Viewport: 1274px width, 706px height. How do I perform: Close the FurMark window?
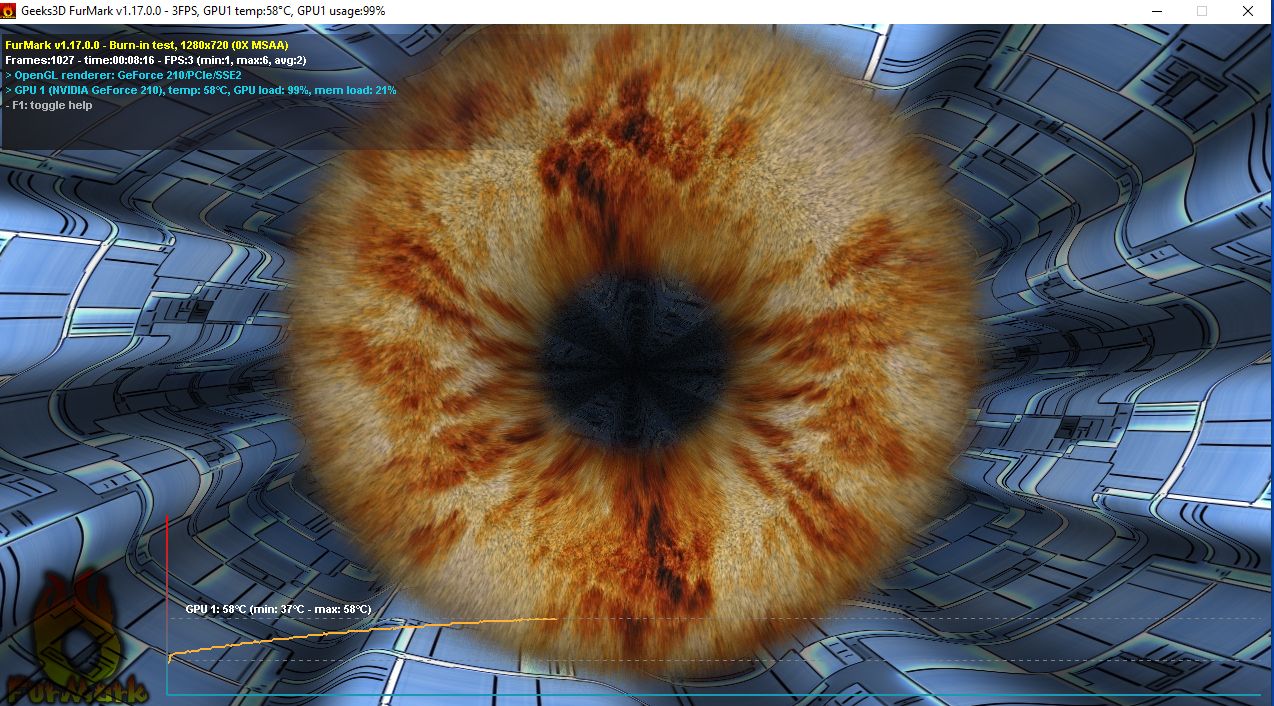click(1248, 11)
